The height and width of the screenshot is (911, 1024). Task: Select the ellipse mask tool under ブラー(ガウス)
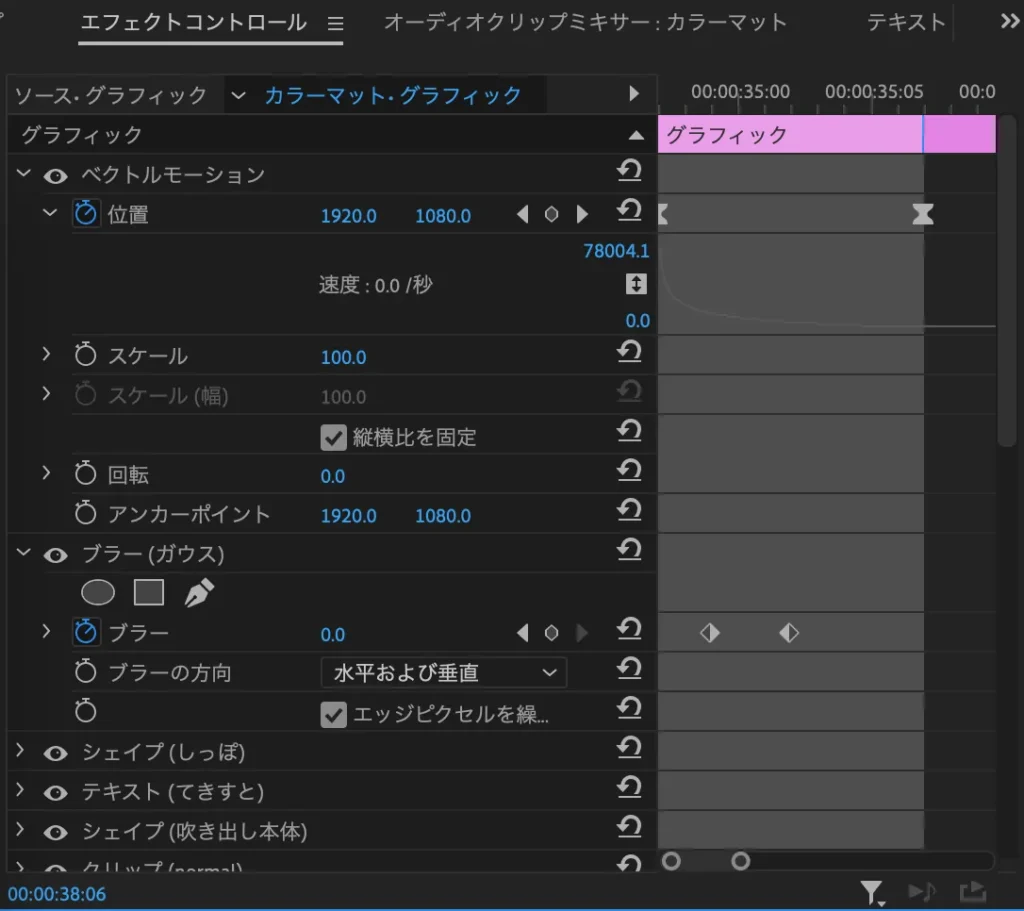(97, 592)
